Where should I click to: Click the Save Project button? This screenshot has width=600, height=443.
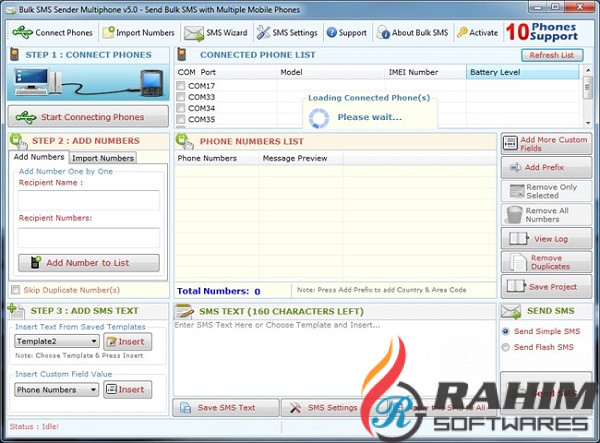tap(546, 286)
